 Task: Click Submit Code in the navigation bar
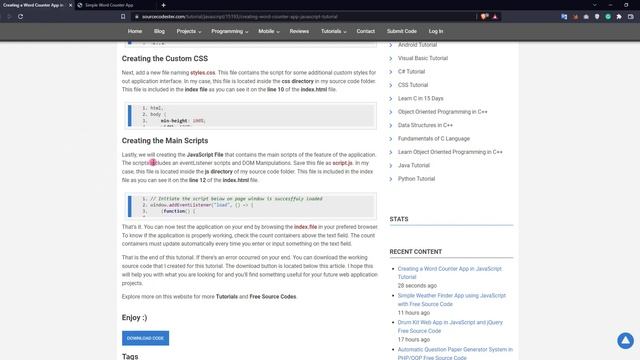[x=402, y=31]
